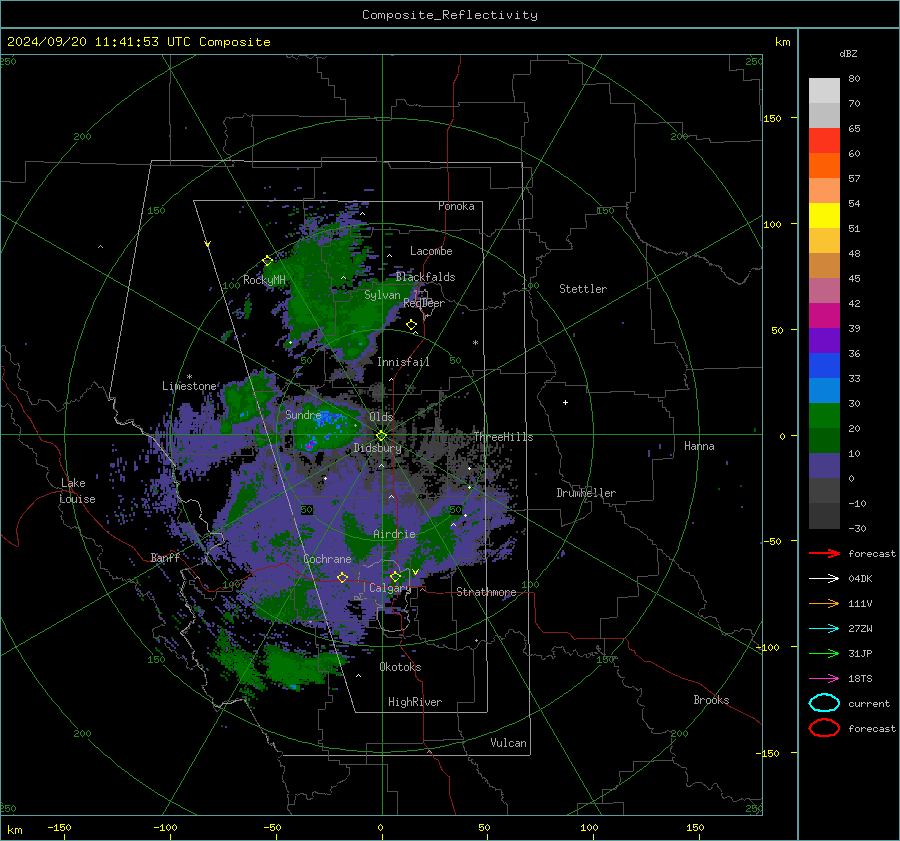Image resolution: width=900 pixels, height=841 pixels.
Task: Click the Calgary city label
Action: [x=390, y=588]
